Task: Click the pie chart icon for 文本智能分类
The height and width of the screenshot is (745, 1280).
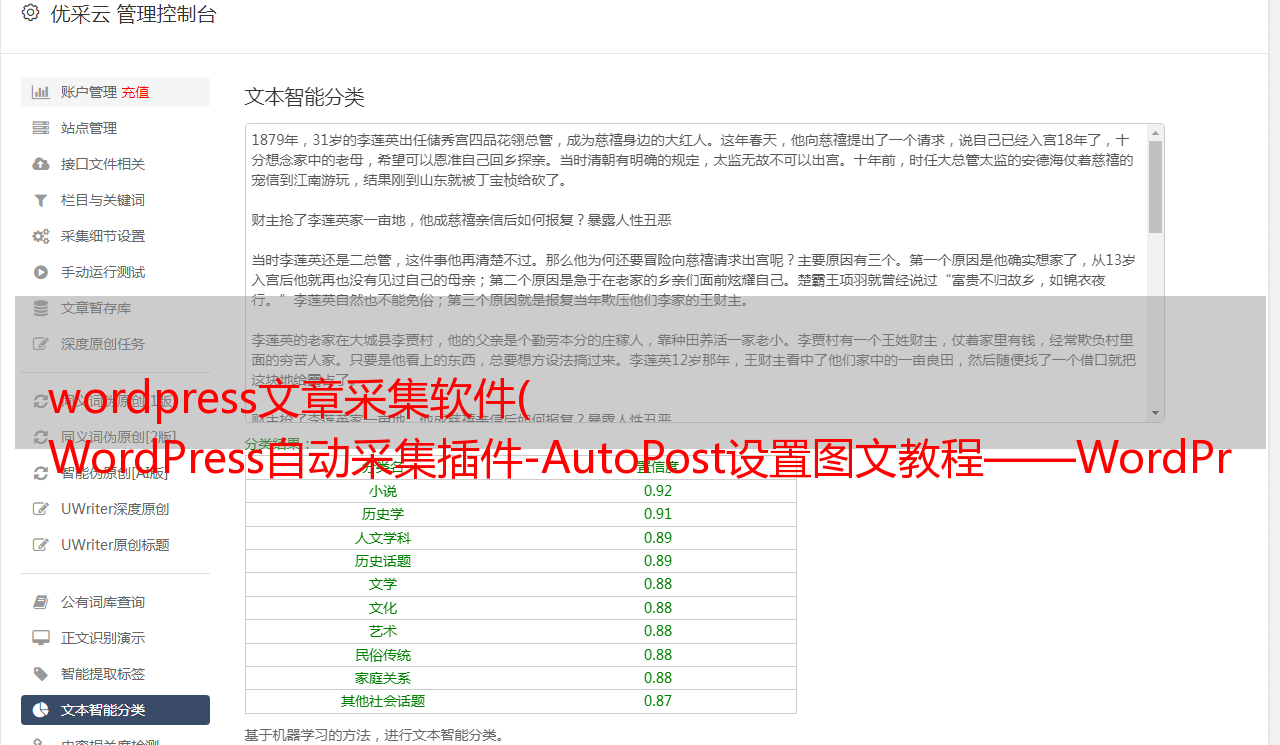Action: point(41,710)
